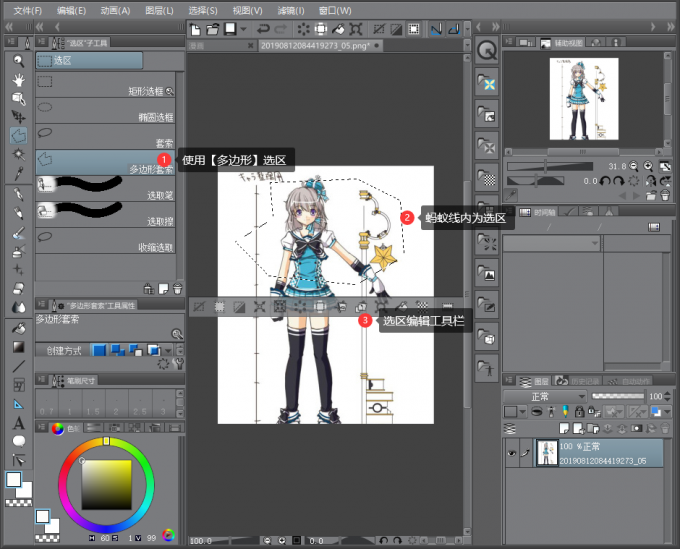Click the trash icon in sub tool panel
This screenshot has width=680, height=549.
(178, 289)
